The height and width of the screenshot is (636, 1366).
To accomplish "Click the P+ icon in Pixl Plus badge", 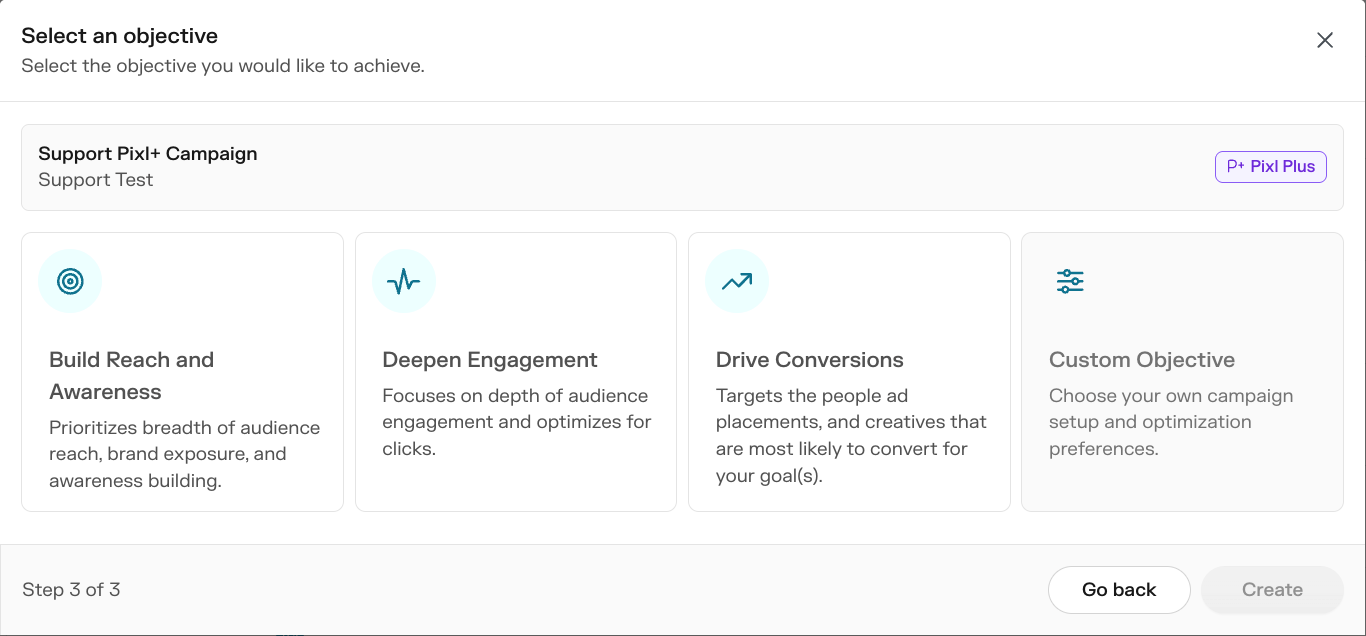I will pyautogui.click(x=1235, y=167).
